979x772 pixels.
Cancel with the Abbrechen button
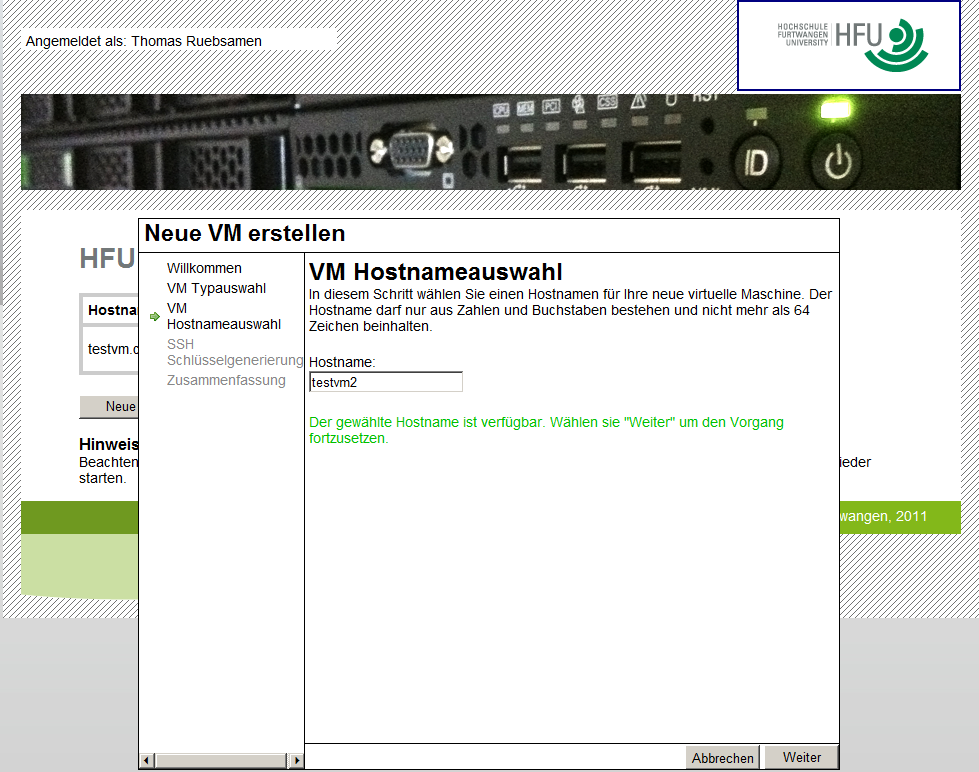(x=722, y=757)
